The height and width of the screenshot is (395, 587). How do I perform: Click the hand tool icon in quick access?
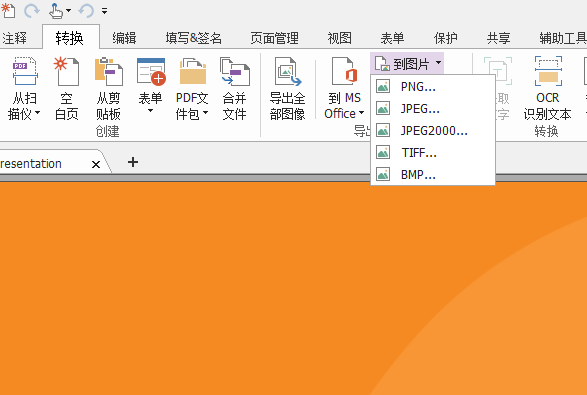pyautogui.click(x=56, y=11)
